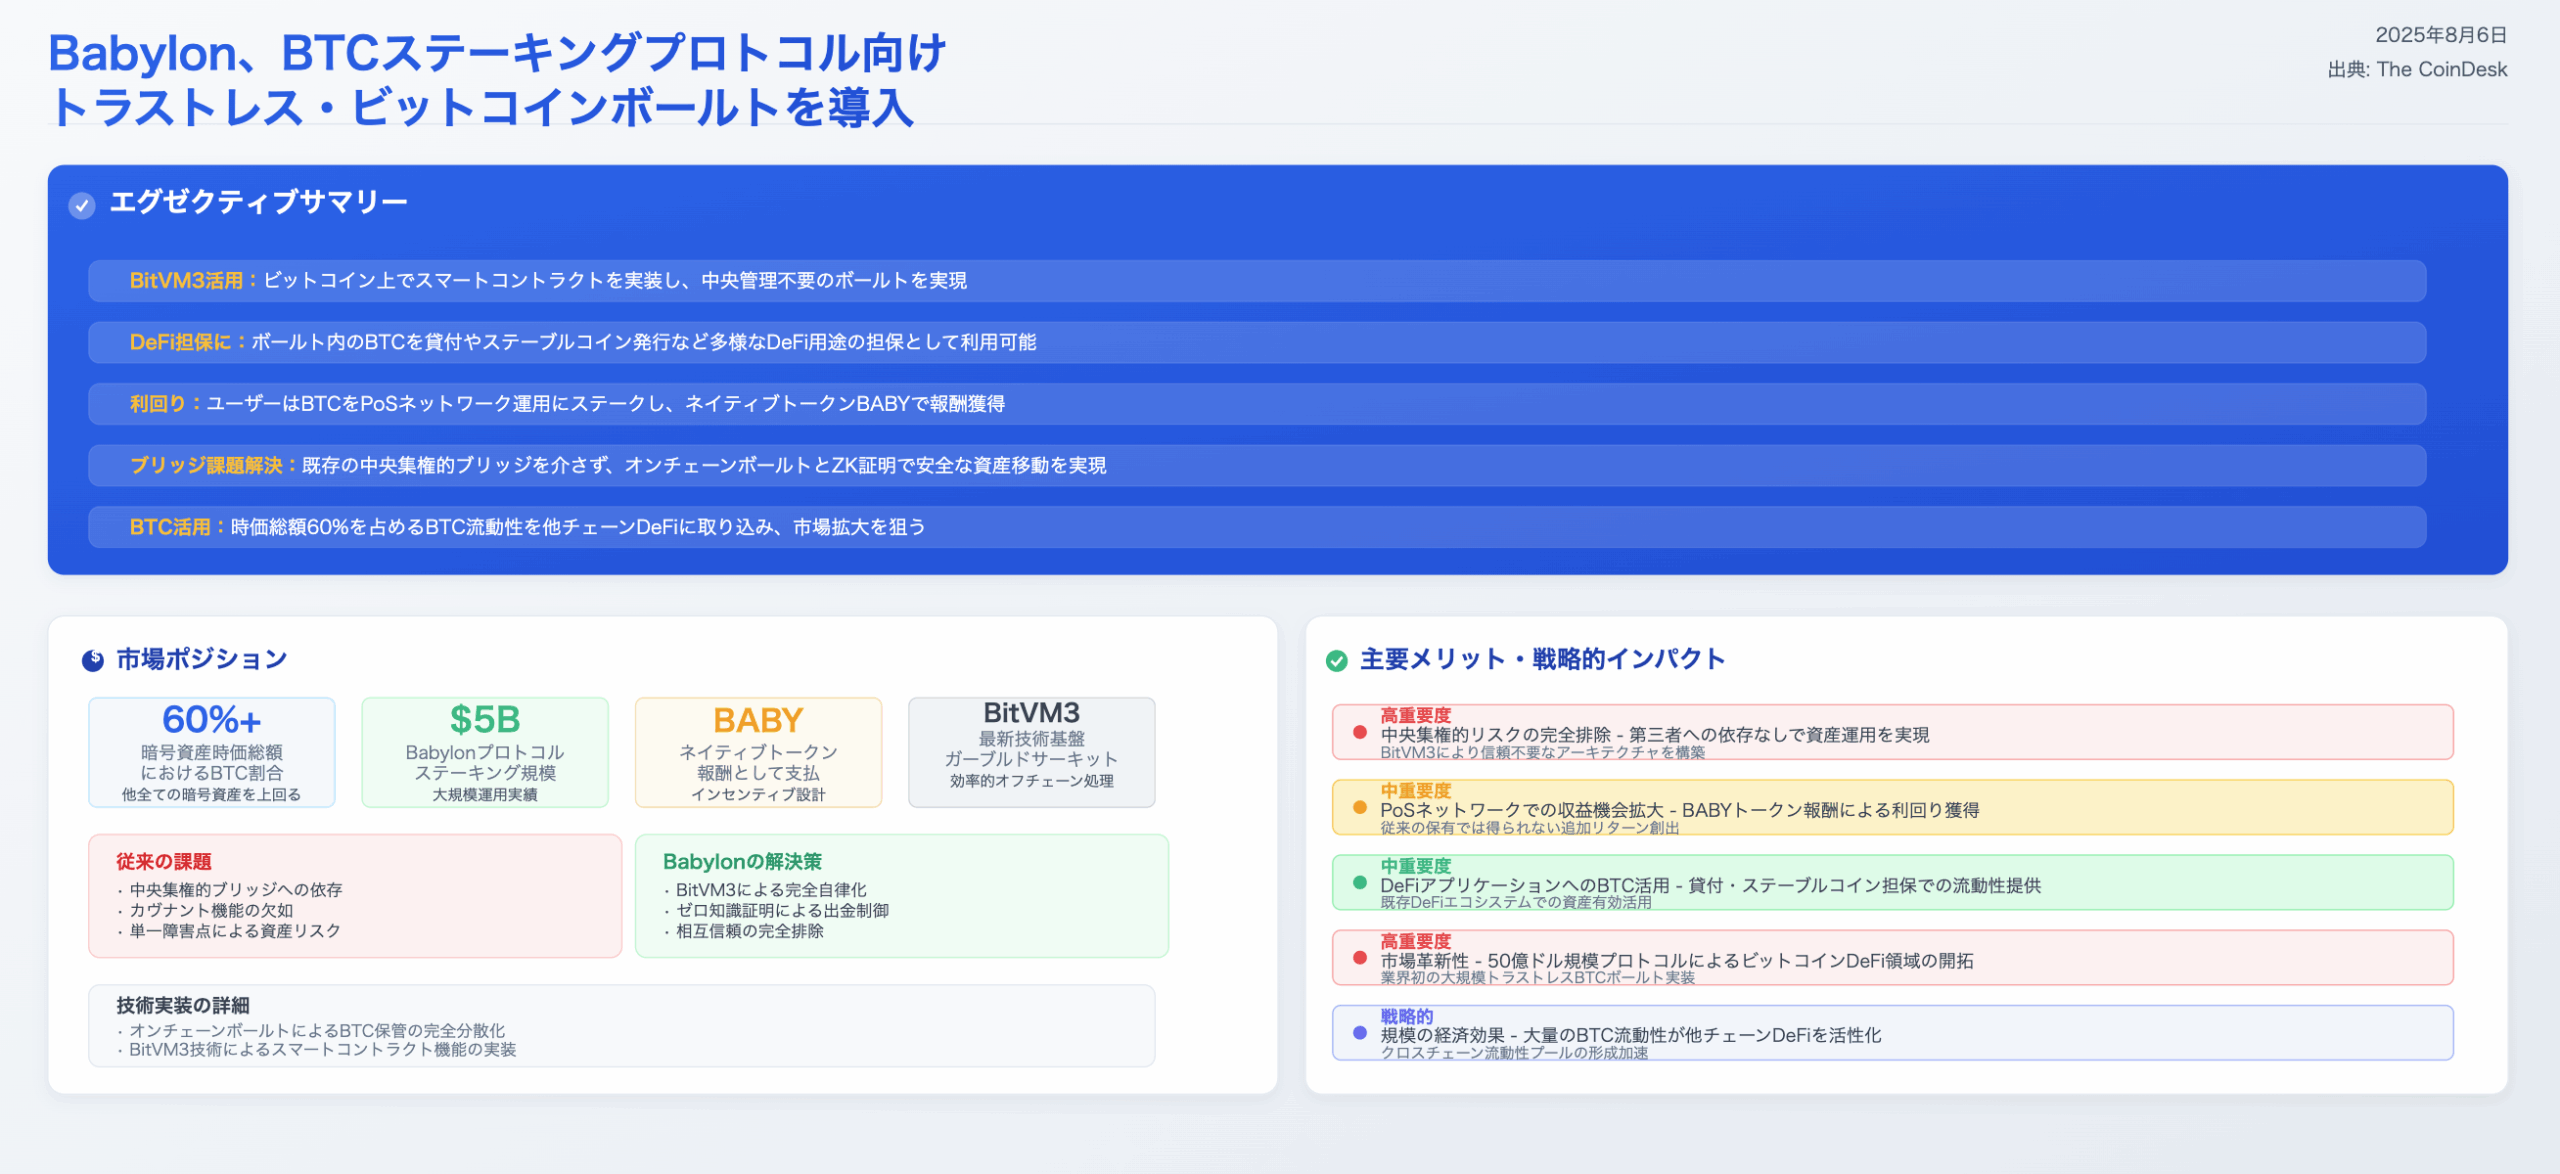This screenshot has width=2560, height=1174.
Task: Select the BTC活用 summary row
Action: pyautogui.click(x=1257, y=527)
